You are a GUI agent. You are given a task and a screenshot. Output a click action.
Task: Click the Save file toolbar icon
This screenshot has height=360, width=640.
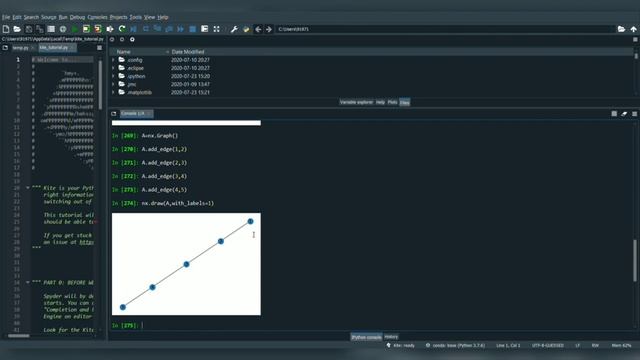pos(29,29)
